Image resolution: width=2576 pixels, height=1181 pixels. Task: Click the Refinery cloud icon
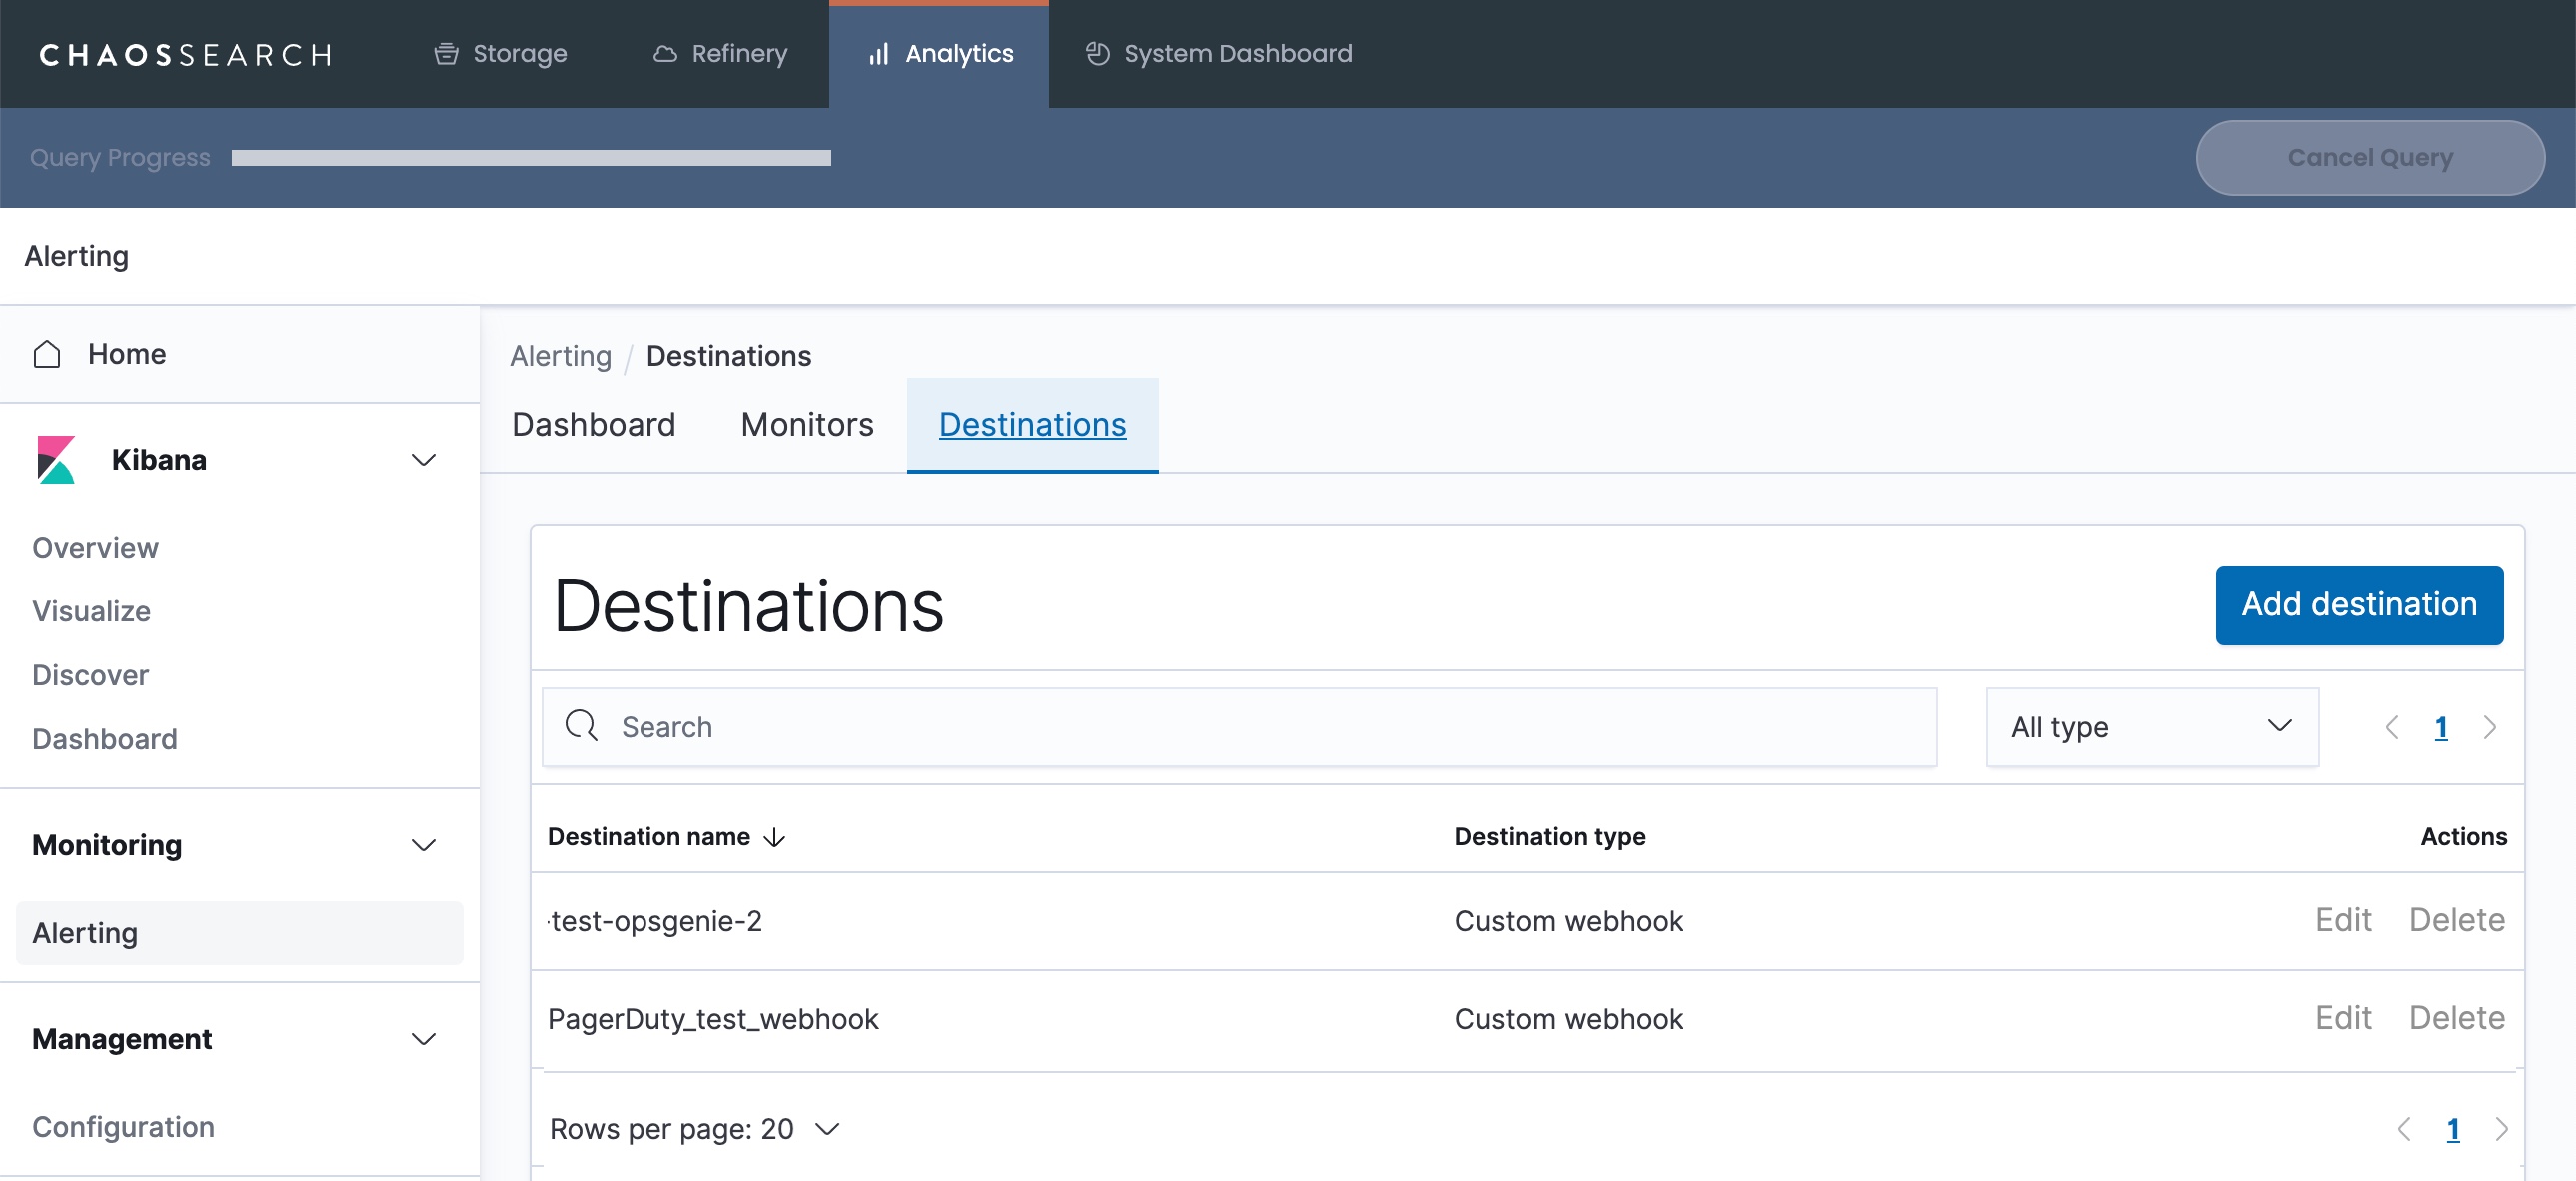[665, 54]
